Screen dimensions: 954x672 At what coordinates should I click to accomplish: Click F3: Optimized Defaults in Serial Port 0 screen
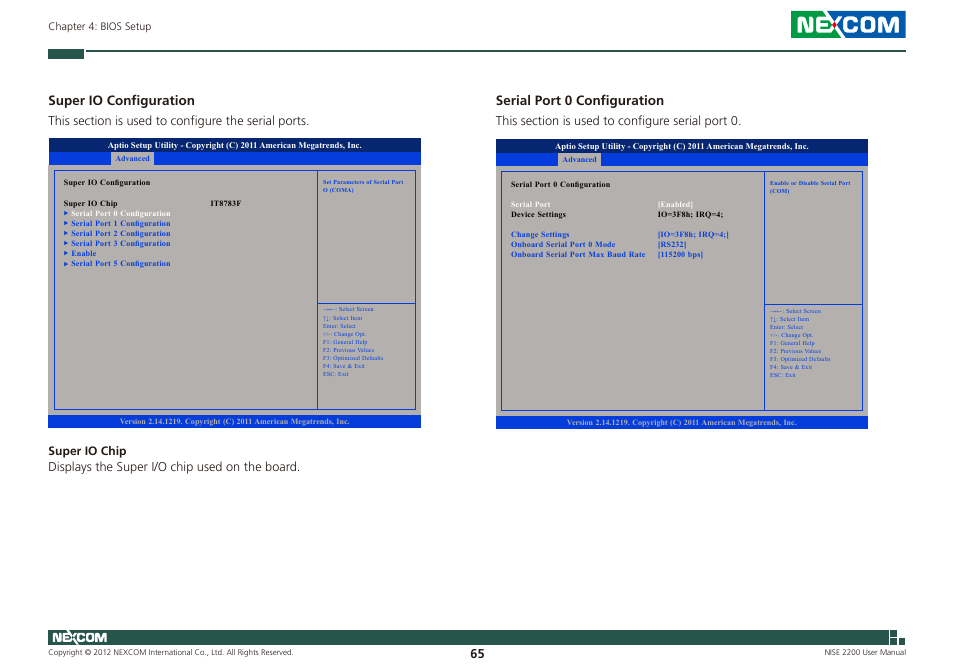pos(800,359)
